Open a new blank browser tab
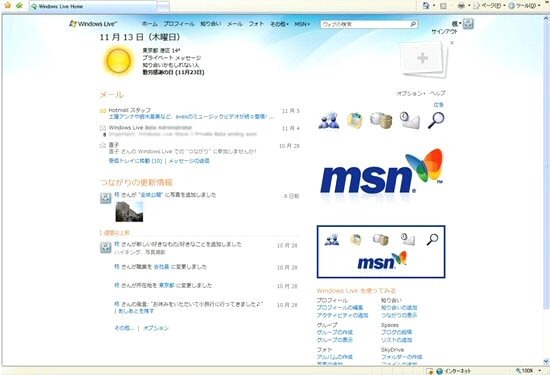Viewport: 550px width, 375px height. [x=163, y=6]
